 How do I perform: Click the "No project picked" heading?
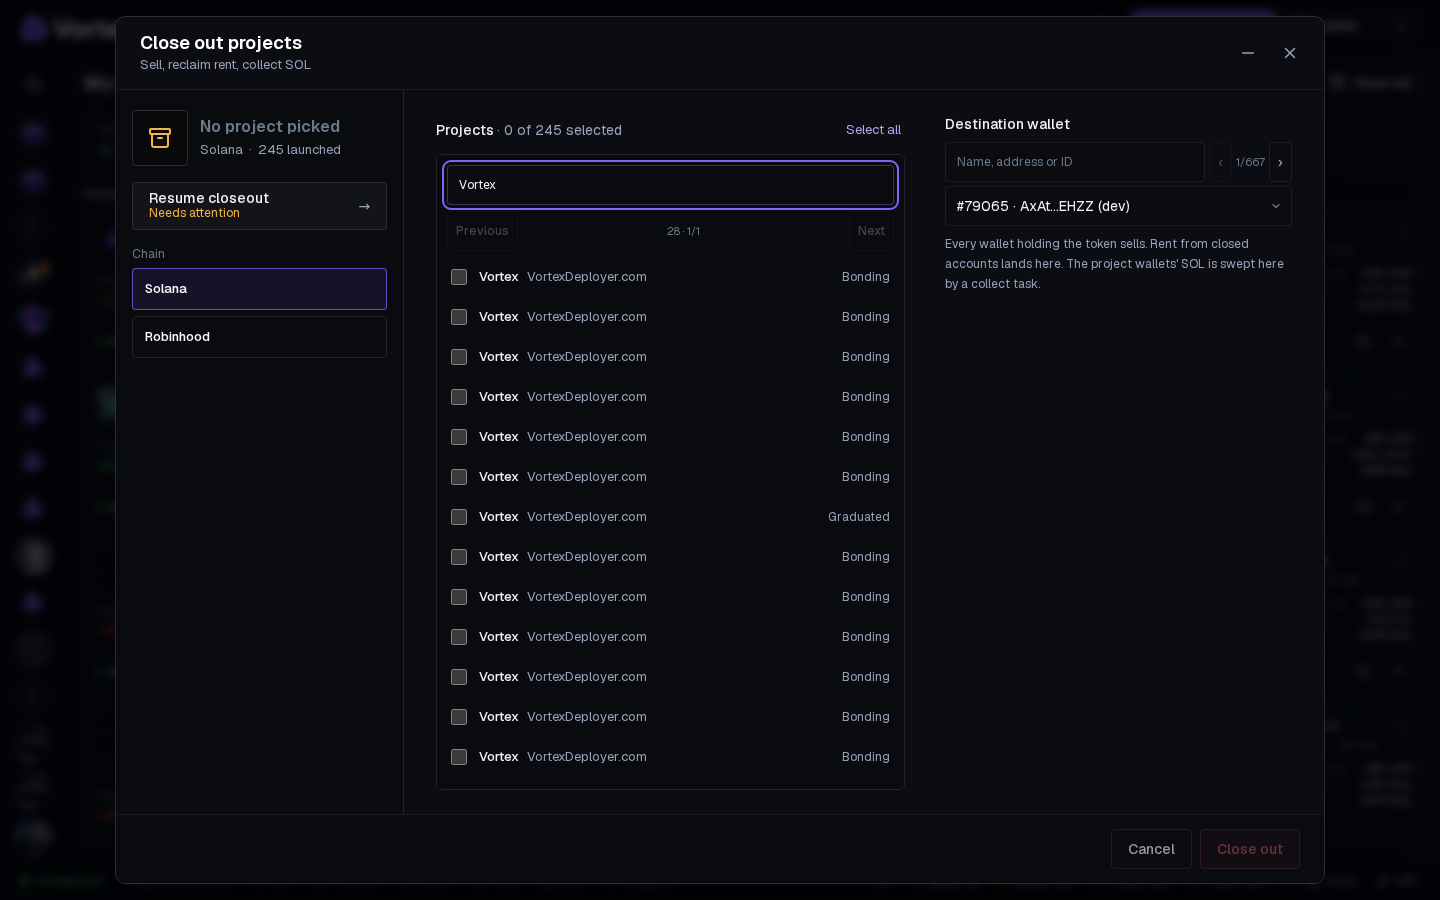270,126
